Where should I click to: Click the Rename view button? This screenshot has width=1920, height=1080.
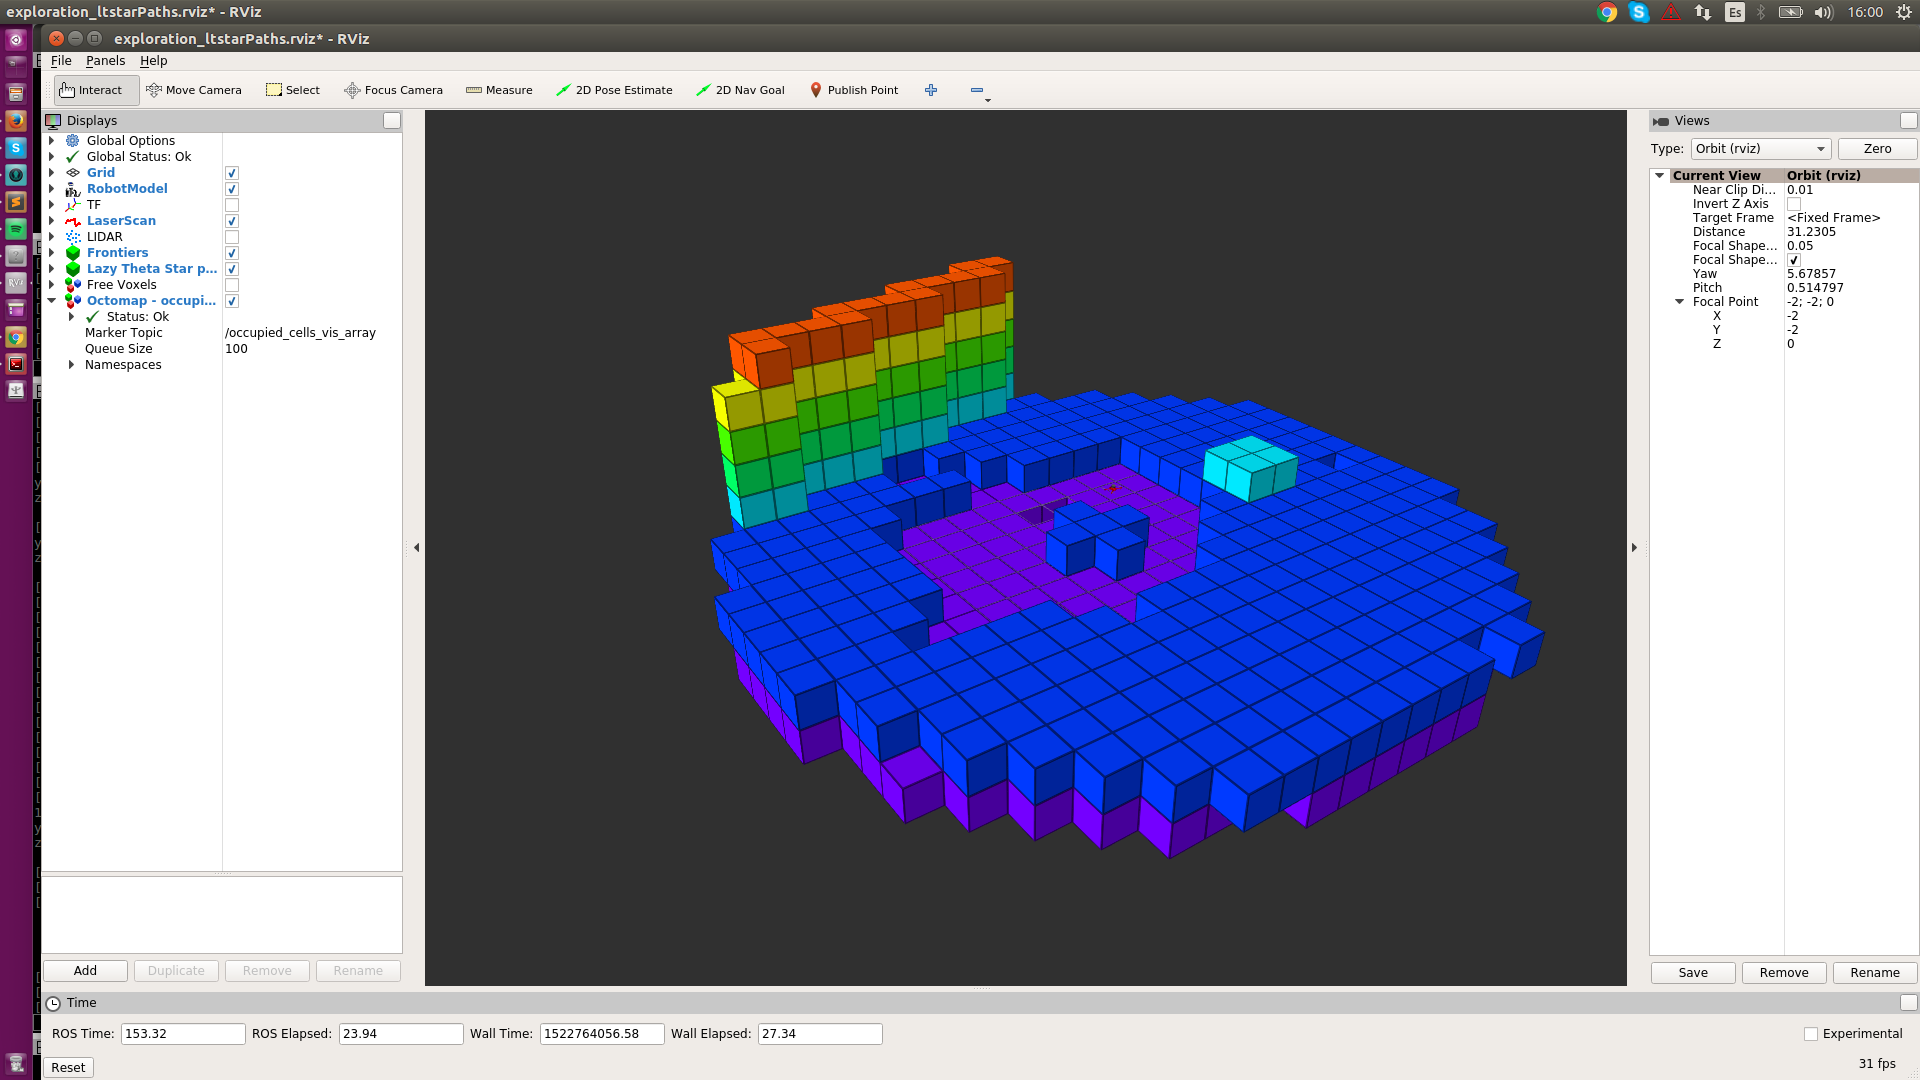tap(1875, 973)
